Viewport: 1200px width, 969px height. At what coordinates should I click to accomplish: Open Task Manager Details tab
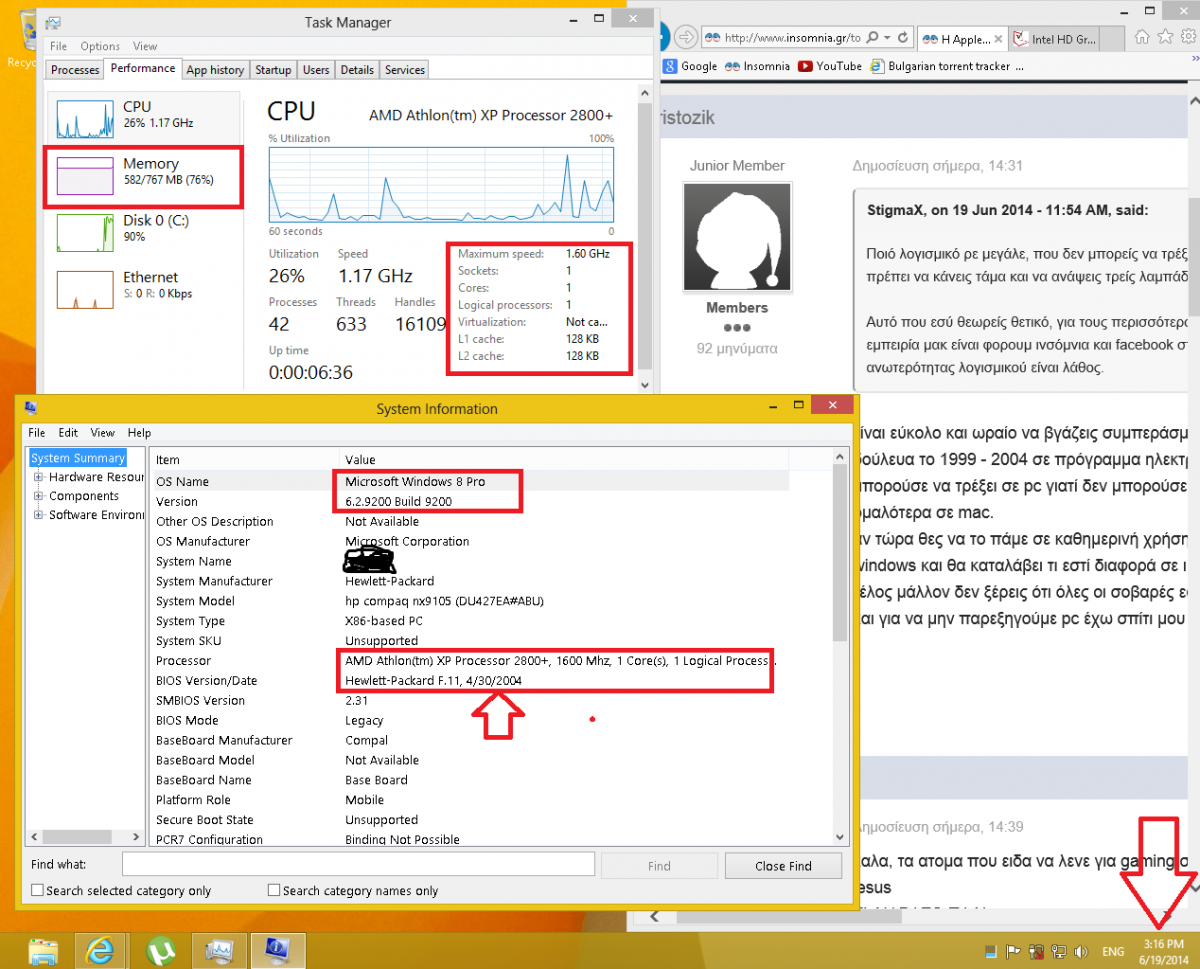pyautogui.click(x=357, y=69)
